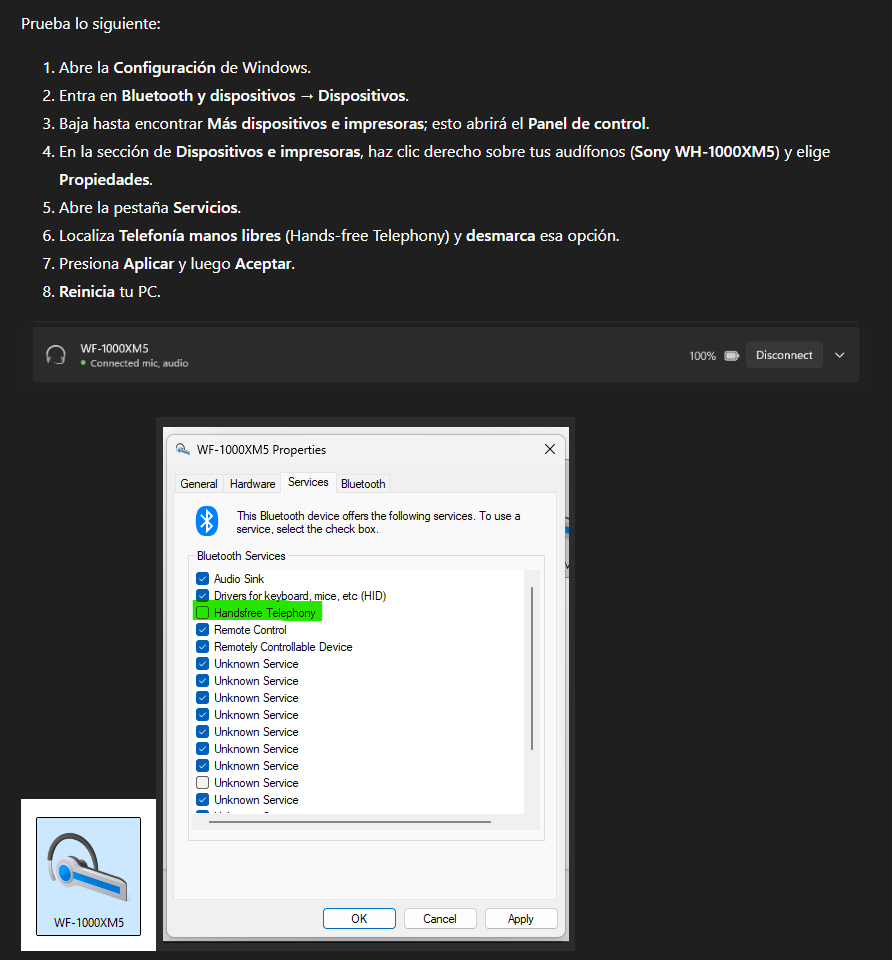Screen dimensions: 892x960
Task: Click the headphones icon beside WF-1000XM5 device row
Action: coord(56,354)
